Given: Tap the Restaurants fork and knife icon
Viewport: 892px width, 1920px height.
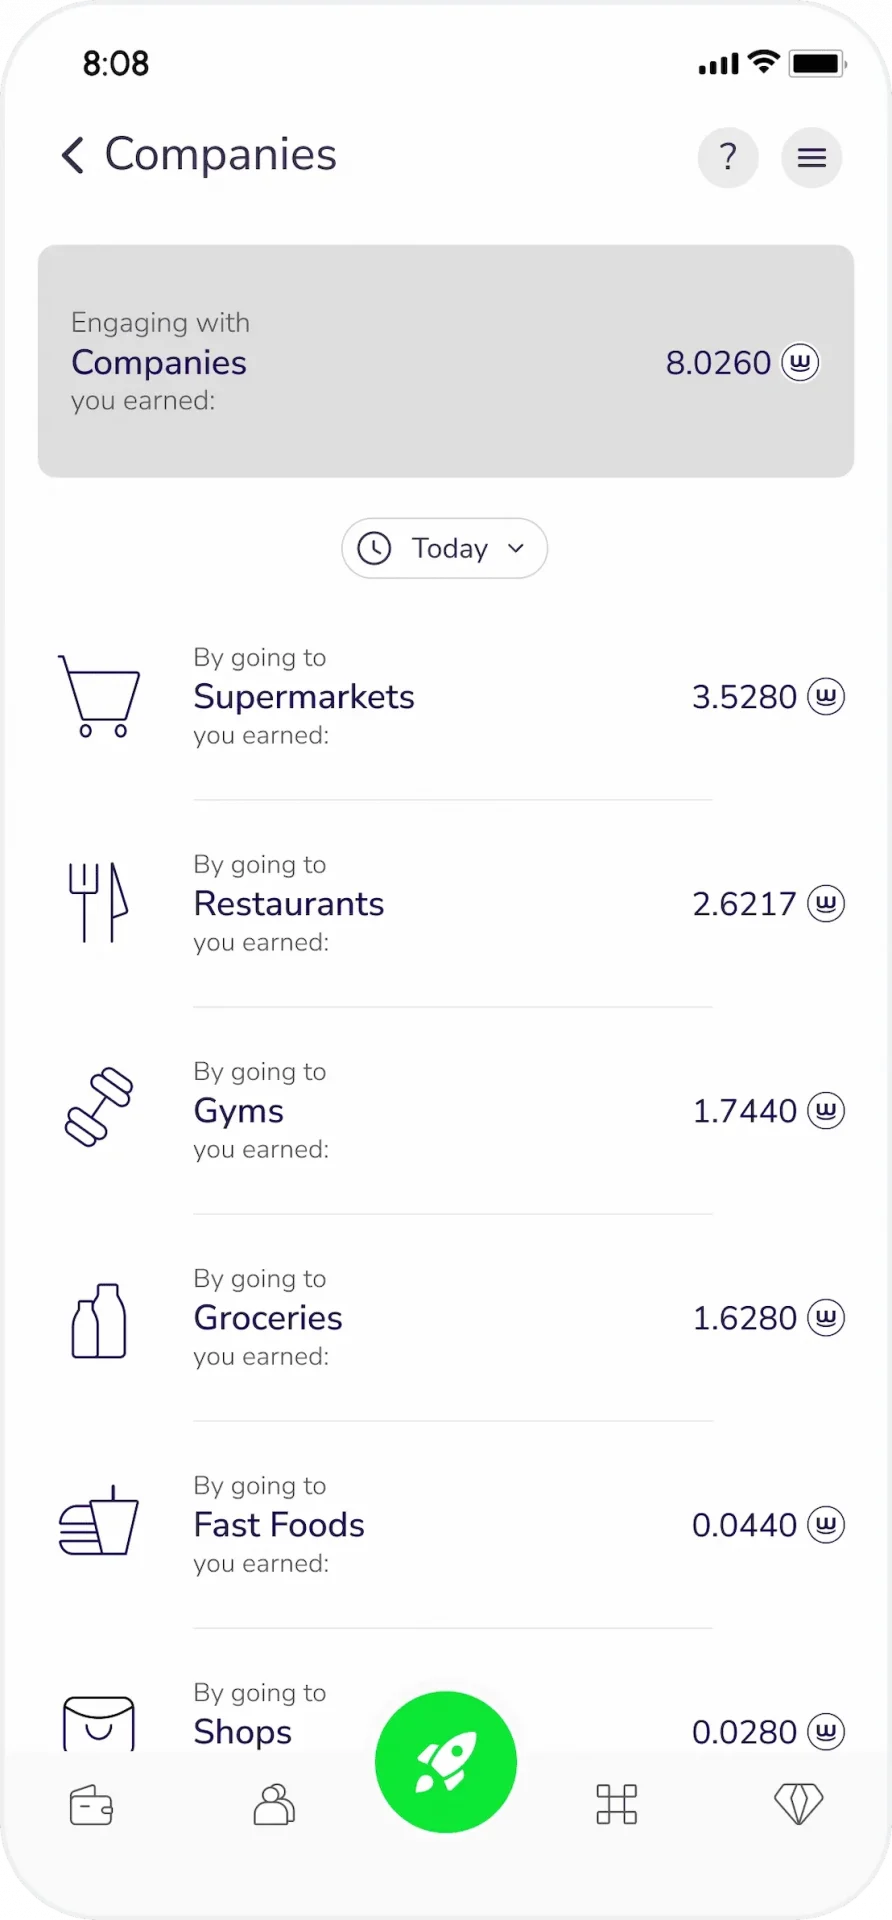Looking at the screenshot, I should point(98,903).
